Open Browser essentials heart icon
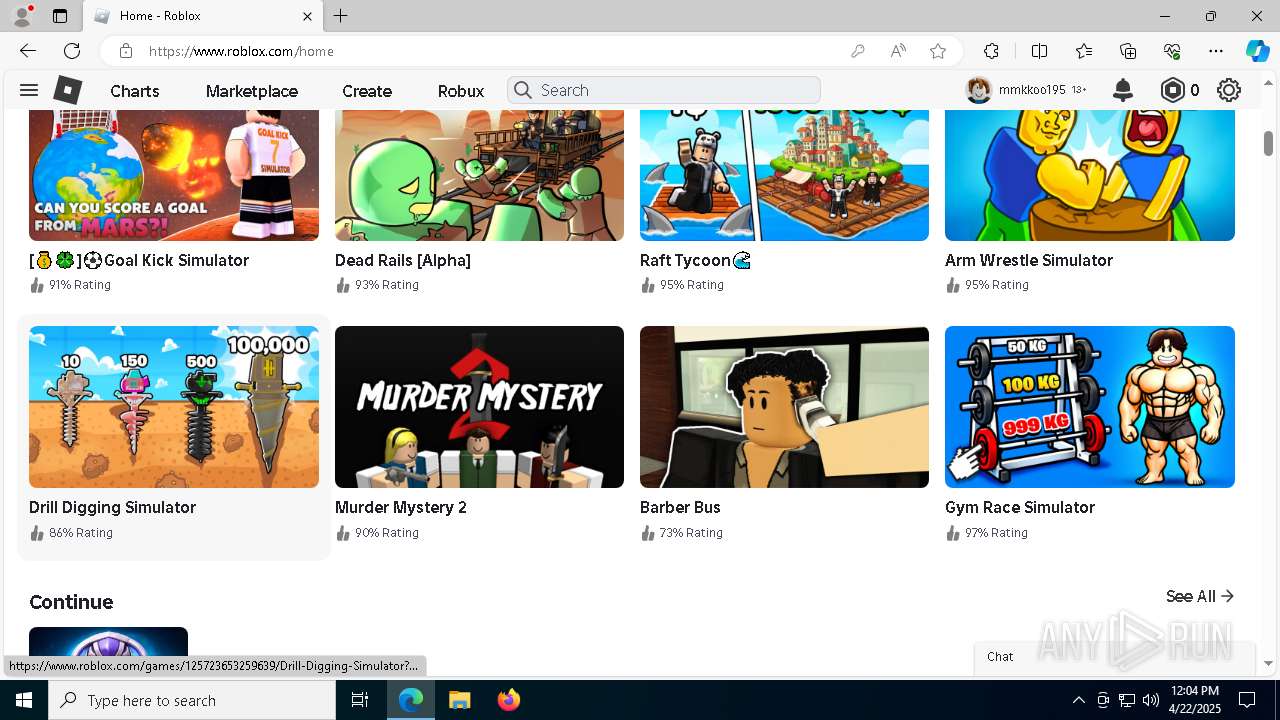Image resolution: width=1280 pixels, height=720 pixels. click(x=1172, y=51)
